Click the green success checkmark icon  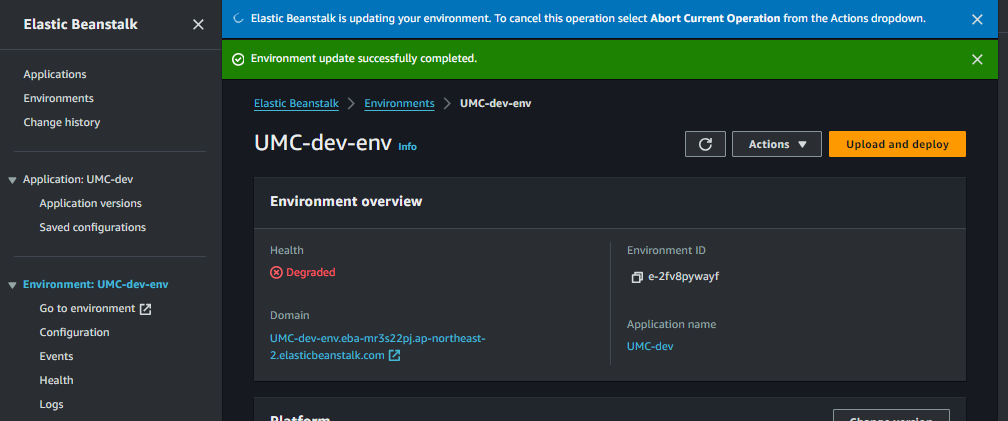coord(238,59)
